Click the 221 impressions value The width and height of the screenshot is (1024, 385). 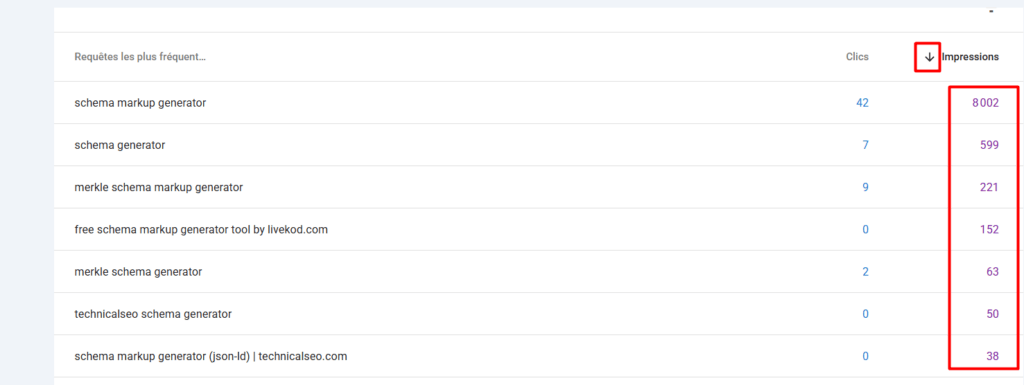[989, 187]
